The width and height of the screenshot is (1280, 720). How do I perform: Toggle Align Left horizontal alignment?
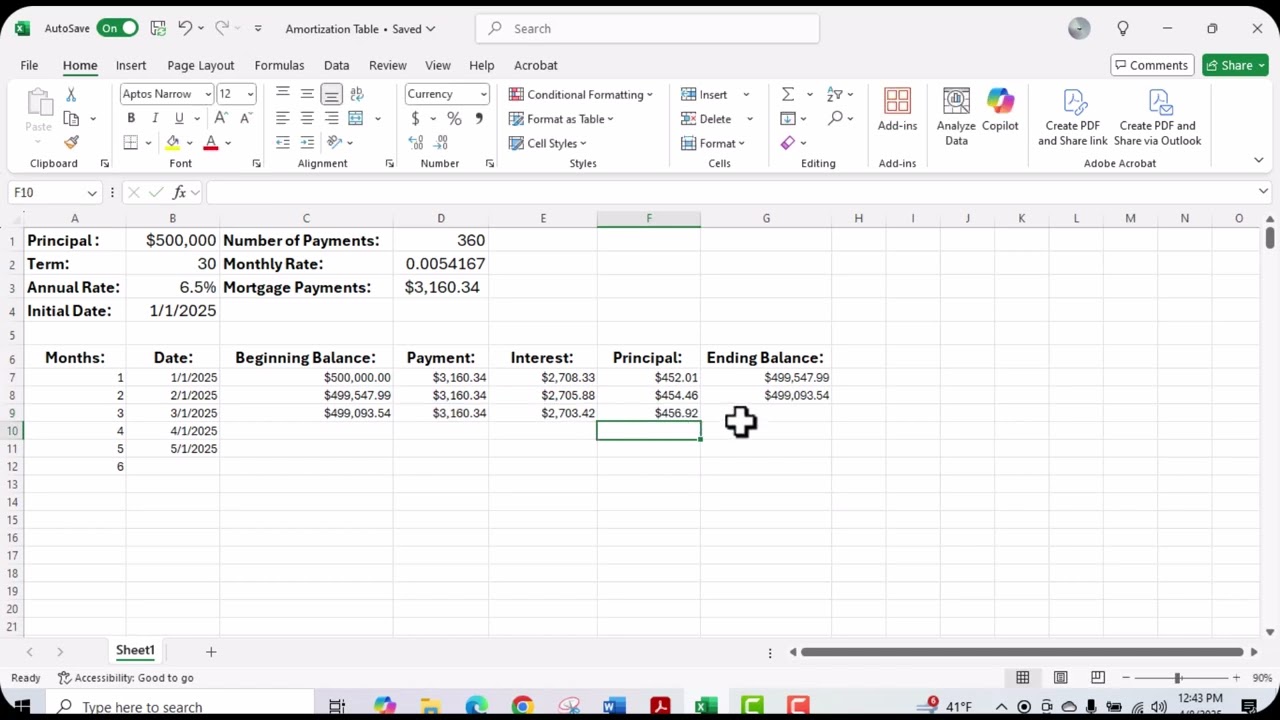point(283,118)
